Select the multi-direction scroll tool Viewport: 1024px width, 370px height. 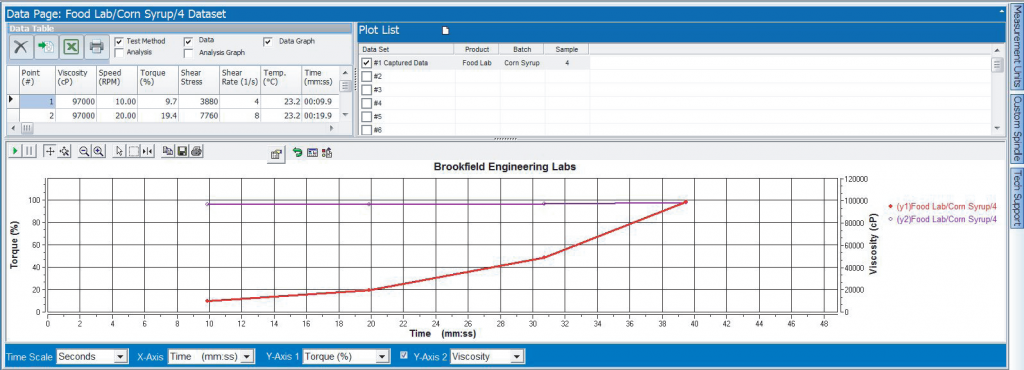64,151
